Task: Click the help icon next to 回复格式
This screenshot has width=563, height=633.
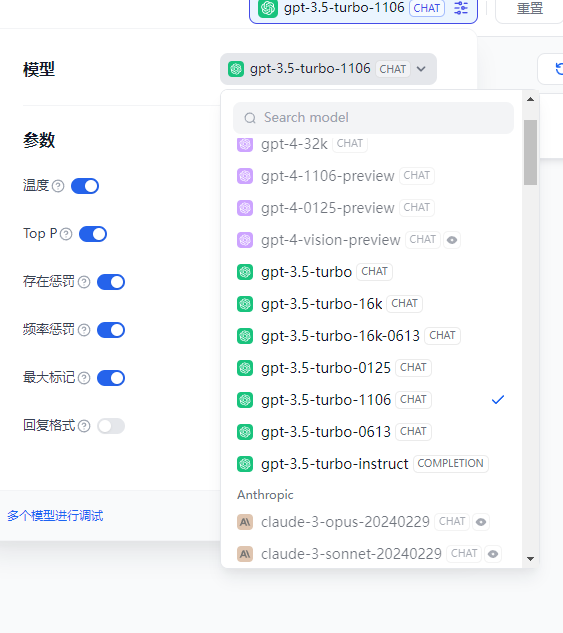Action: pyautogui.click(x=84, y=426)
